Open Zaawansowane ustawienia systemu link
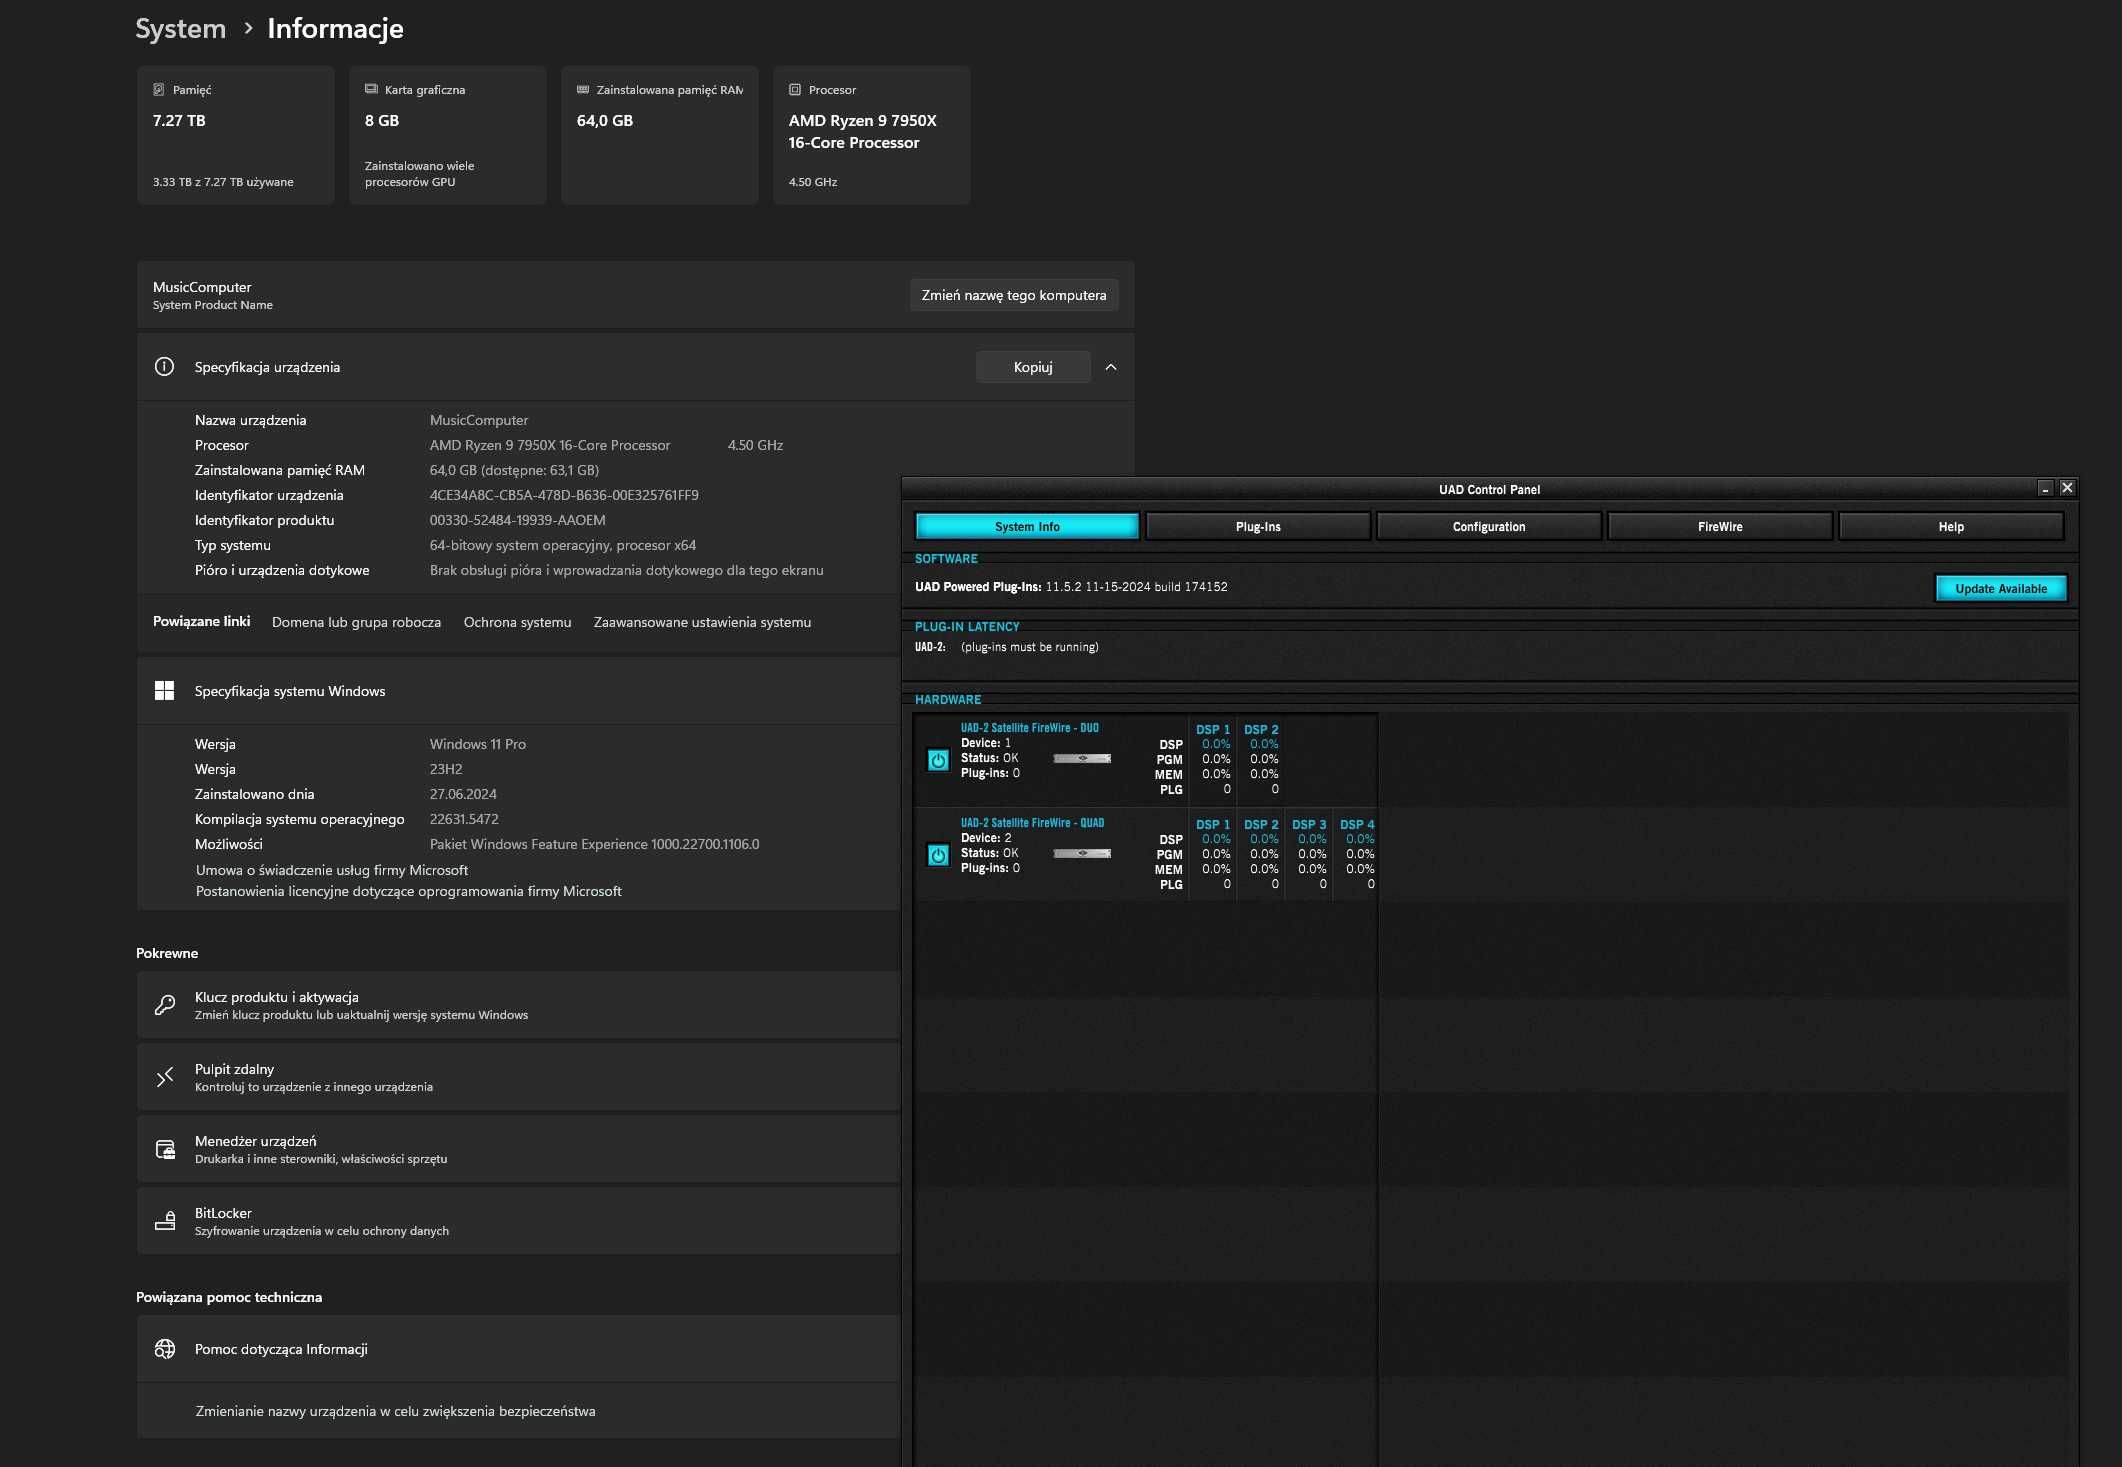Image resolution: width=2122 pixels, height=1467 pixels. pos(702,622)
